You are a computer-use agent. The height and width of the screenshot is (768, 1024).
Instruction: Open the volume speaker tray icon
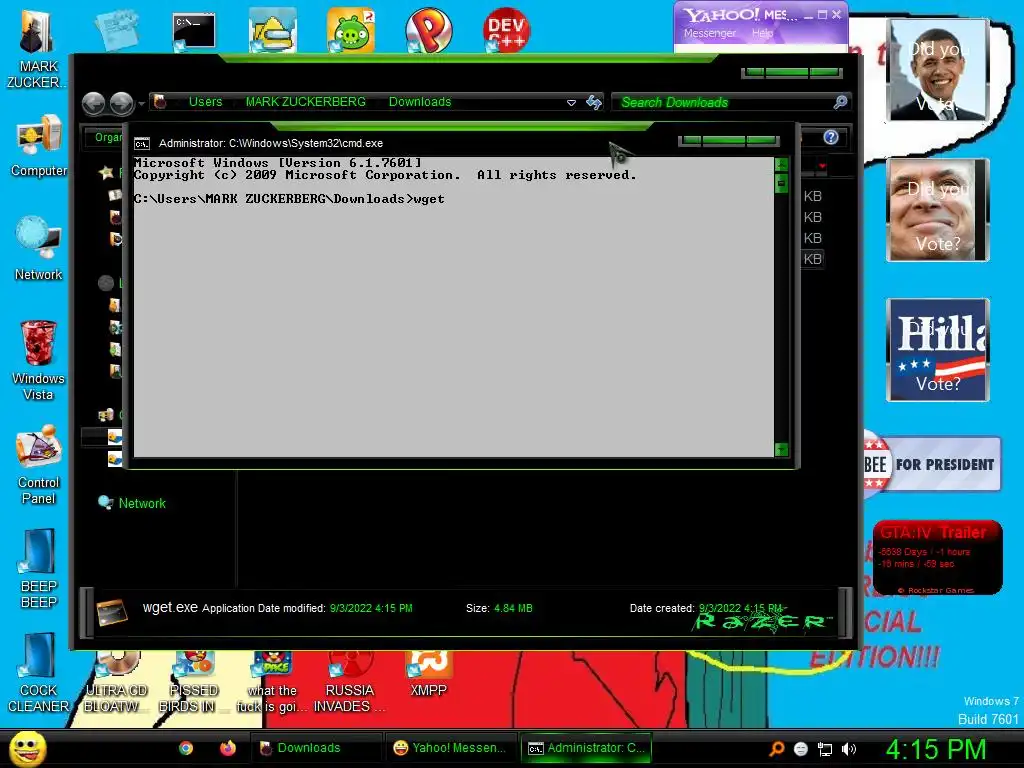coord(848,749)
